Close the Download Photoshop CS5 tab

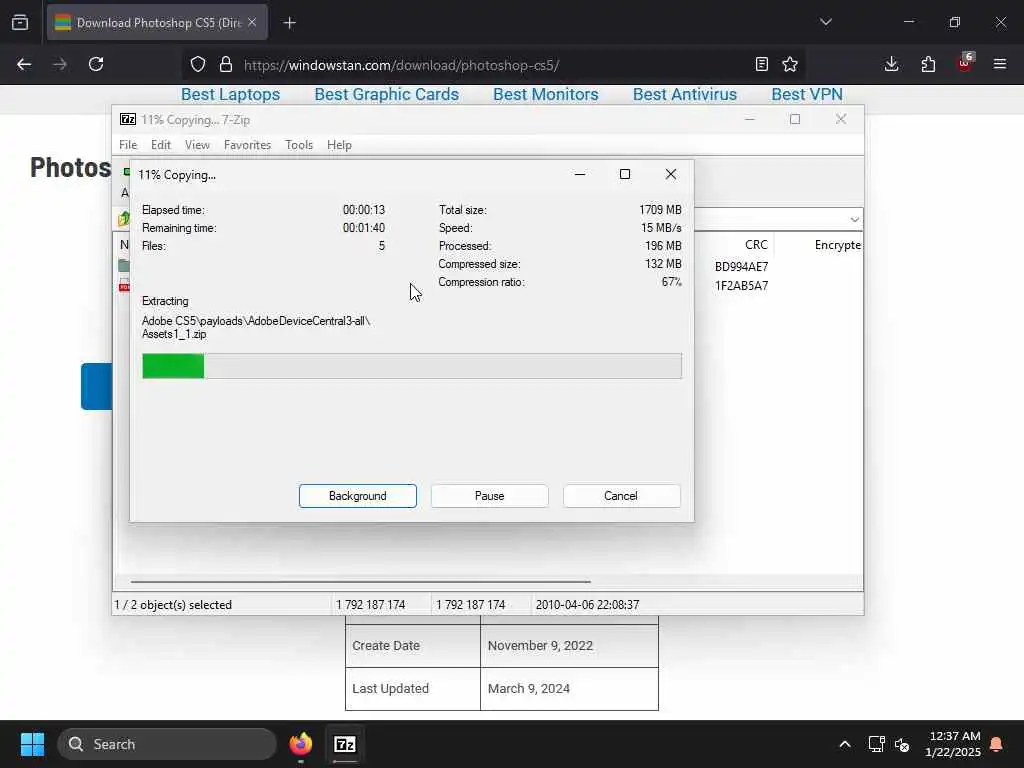pos(252,22)
